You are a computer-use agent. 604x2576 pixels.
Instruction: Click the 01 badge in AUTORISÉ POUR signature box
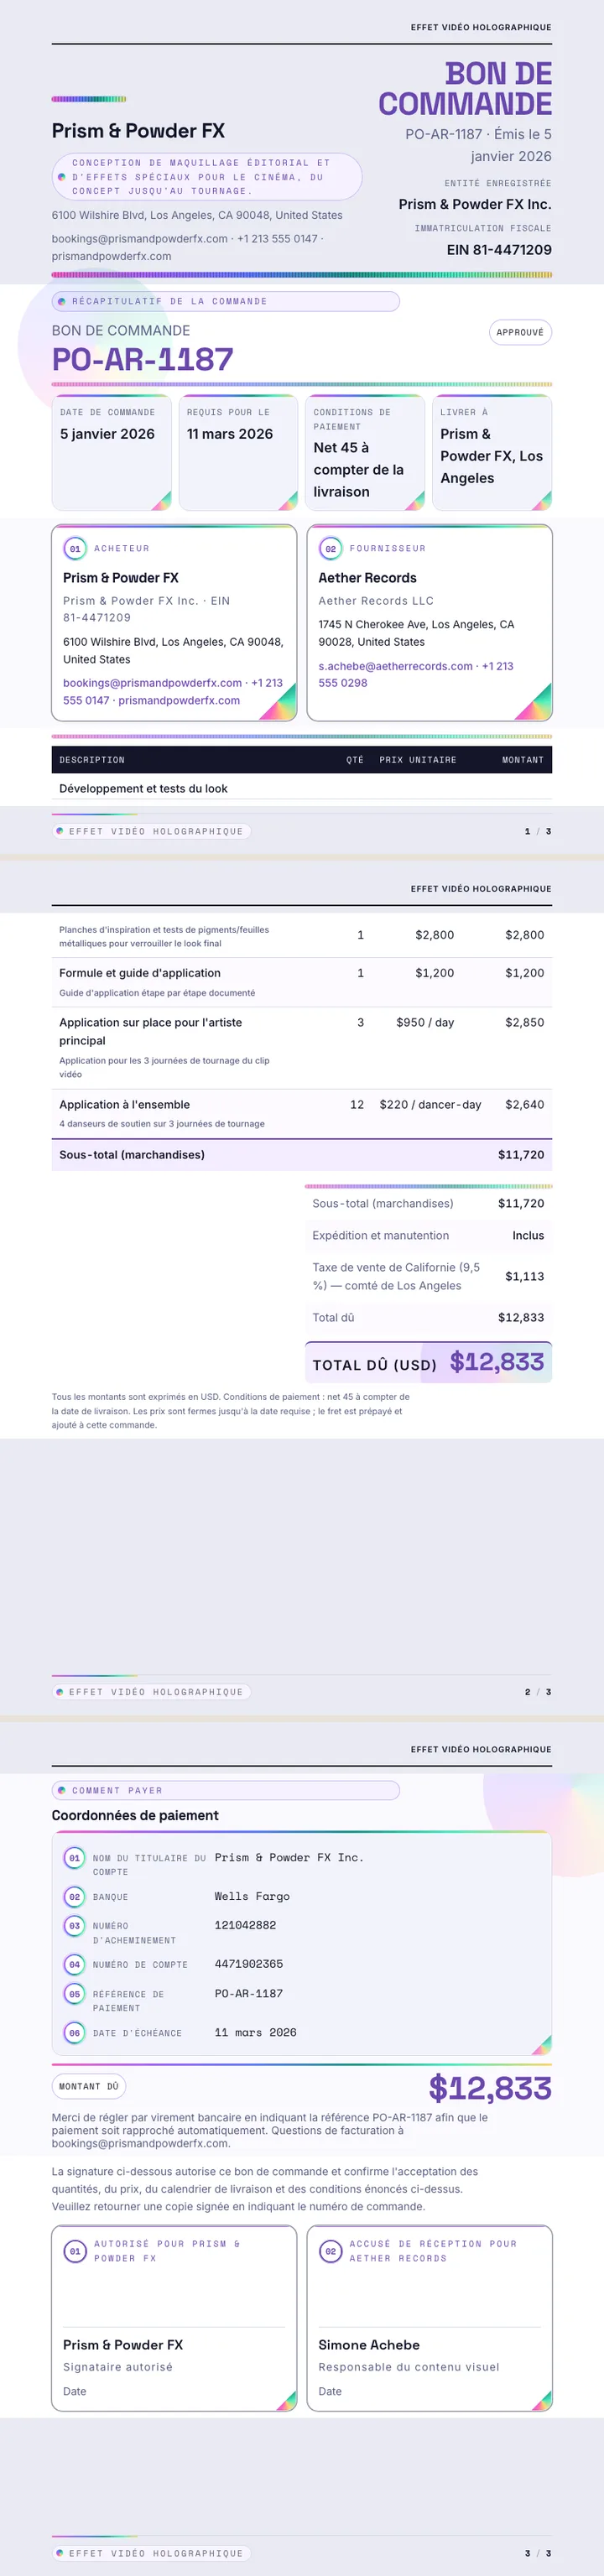75,2251
